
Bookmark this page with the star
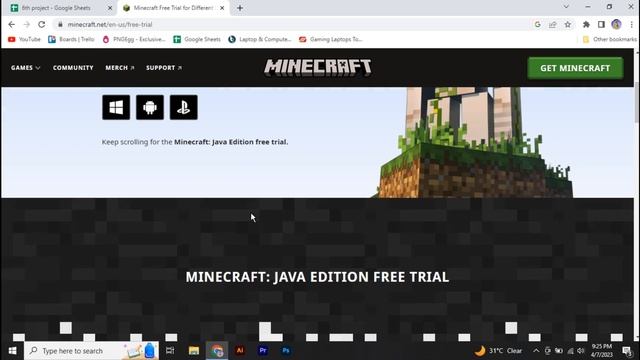(x=568, y=24)
